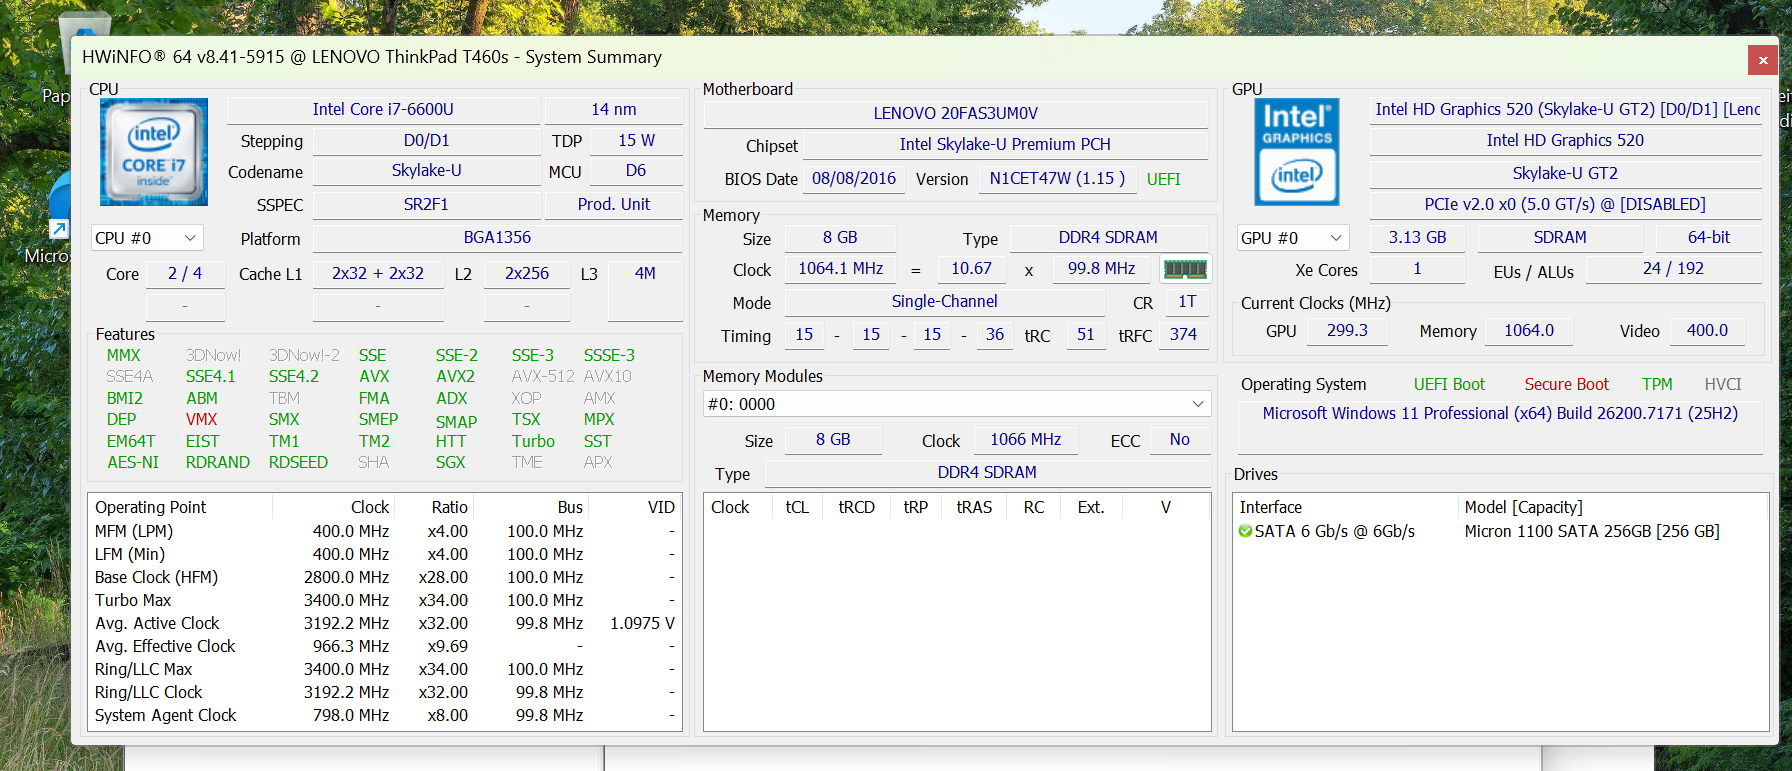Click the tRCD column header
This screenshot has height=771, width=1792.
pyautogui.click(x=856, y=507)
